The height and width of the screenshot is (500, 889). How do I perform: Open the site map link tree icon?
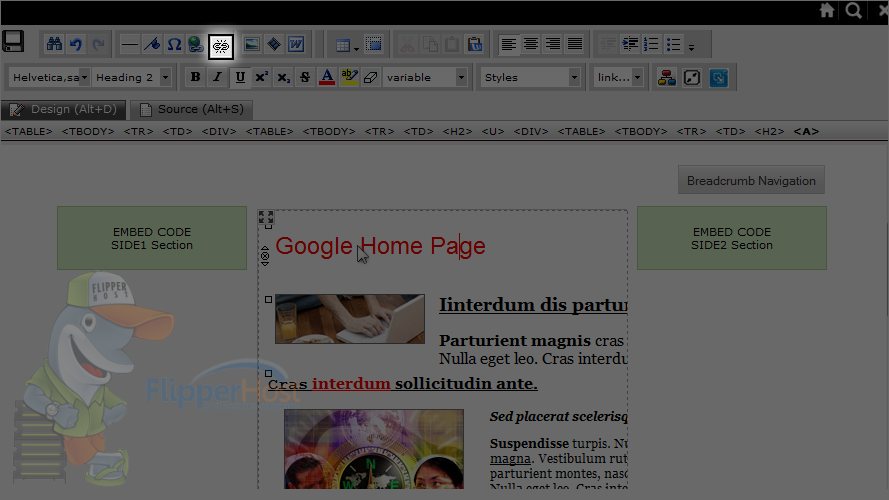[x=666, y=77]
